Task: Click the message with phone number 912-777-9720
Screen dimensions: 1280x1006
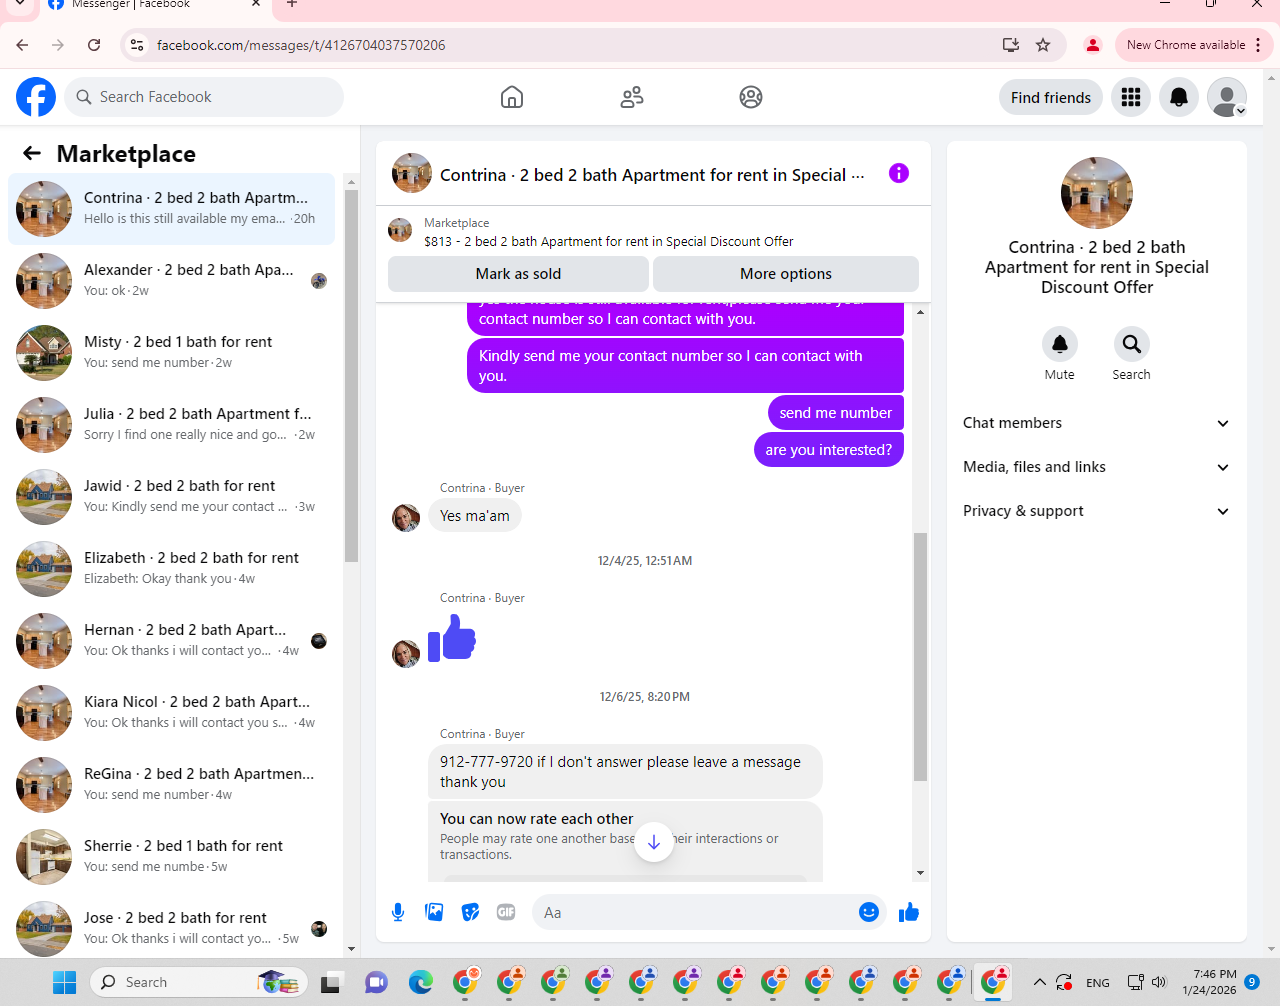Action: pyautogui.click(x=625, y=771)
